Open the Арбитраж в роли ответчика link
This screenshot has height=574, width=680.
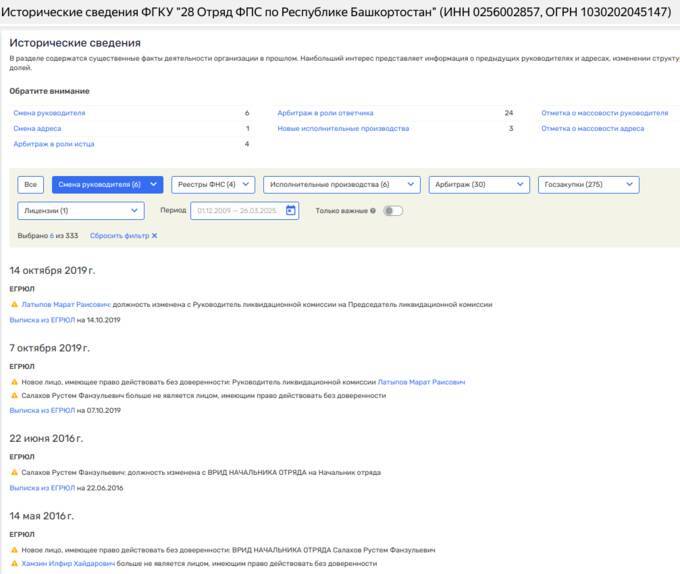click(x=325, y=113)
